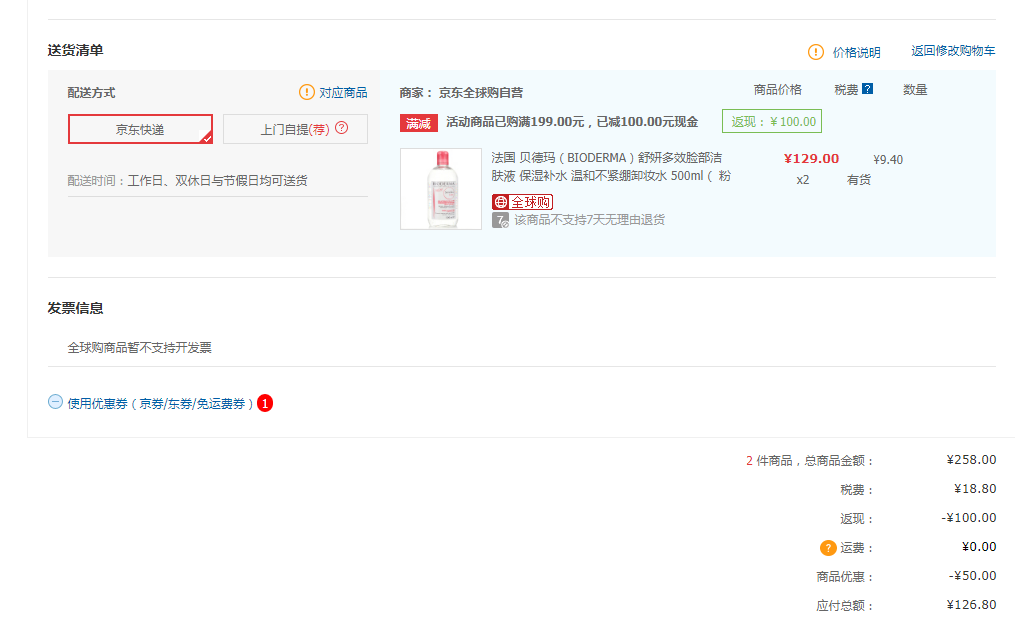Click the 7-day no-return icon
Image resolution: width=1015 pixels, height=624 pixels.
tap(500, 221)
